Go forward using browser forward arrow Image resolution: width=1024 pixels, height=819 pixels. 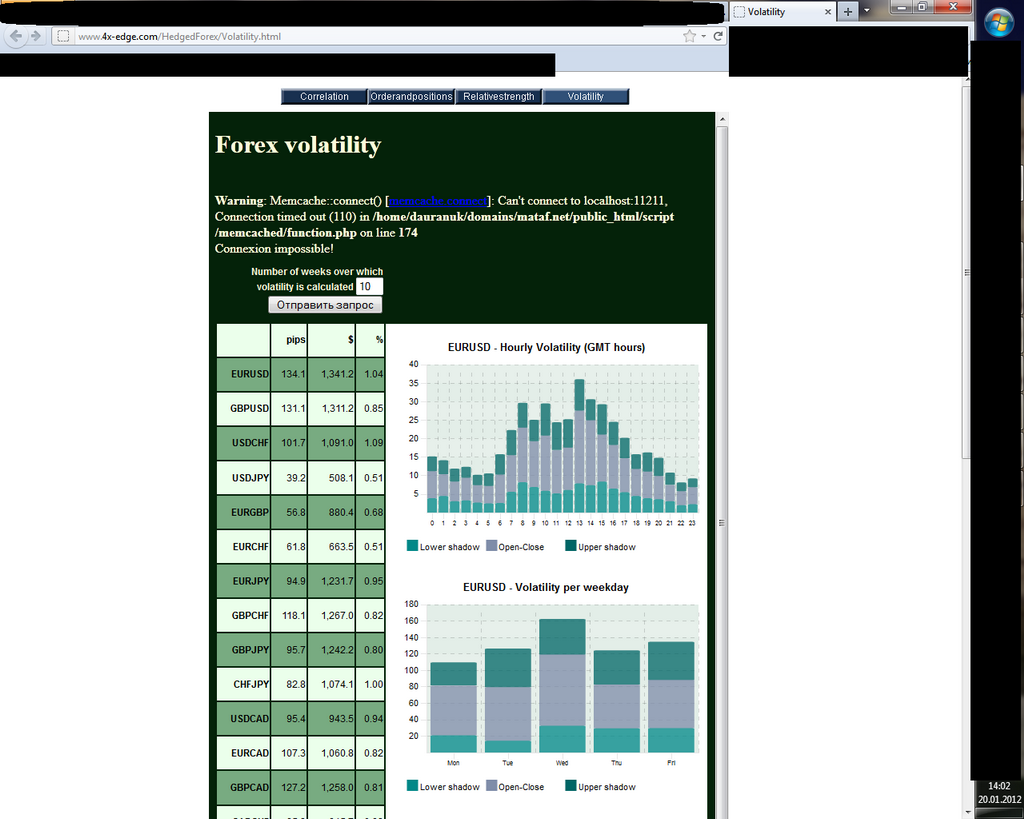point(37,36)
